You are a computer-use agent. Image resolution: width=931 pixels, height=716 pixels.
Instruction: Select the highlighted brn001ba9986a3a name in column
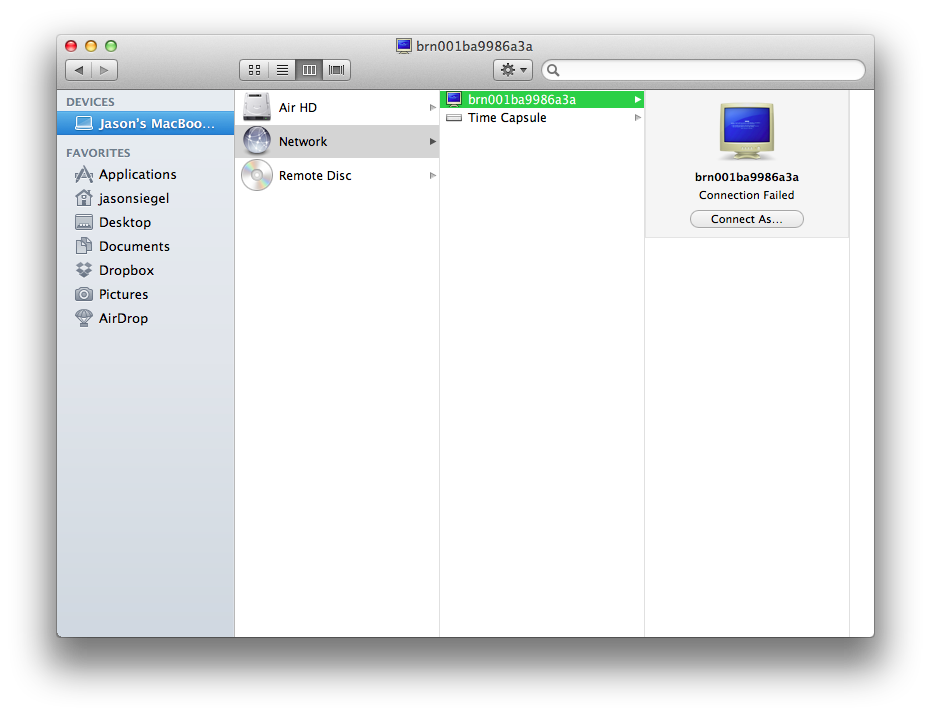pyautogui.click(x=521, y=100)
